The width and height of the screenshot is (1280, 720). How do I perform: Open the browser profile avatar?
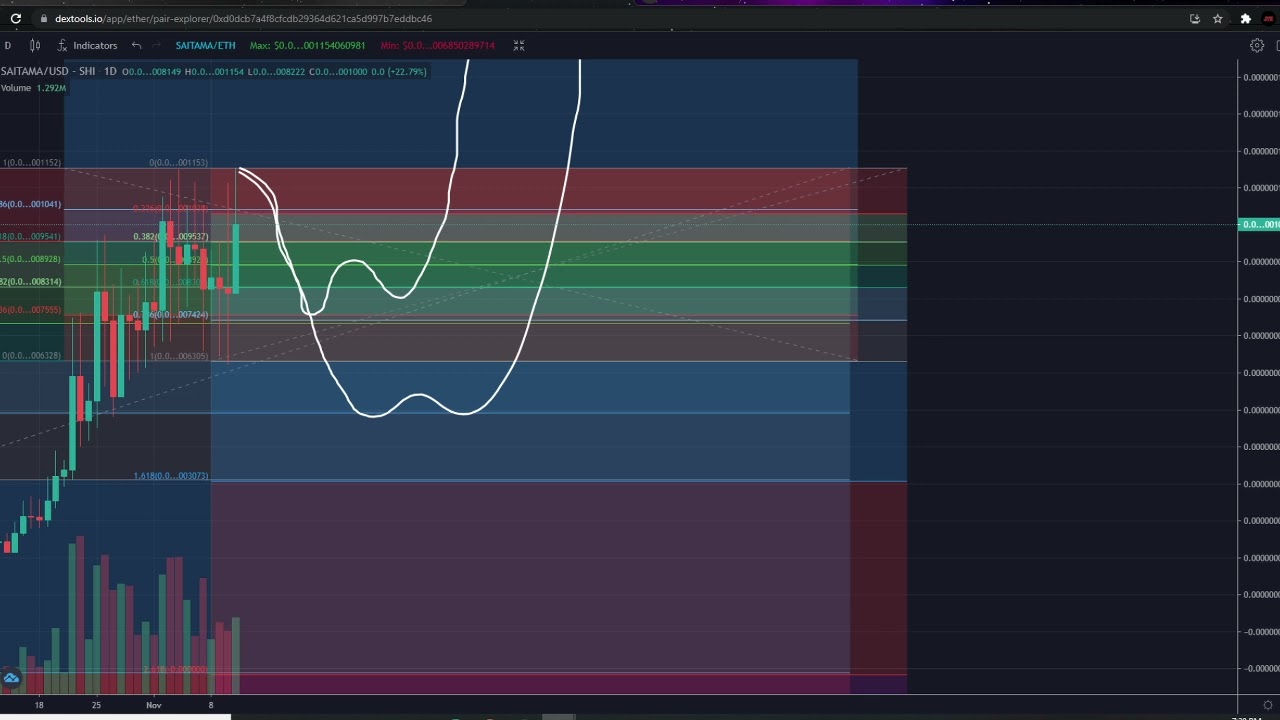click(1268, 18)
